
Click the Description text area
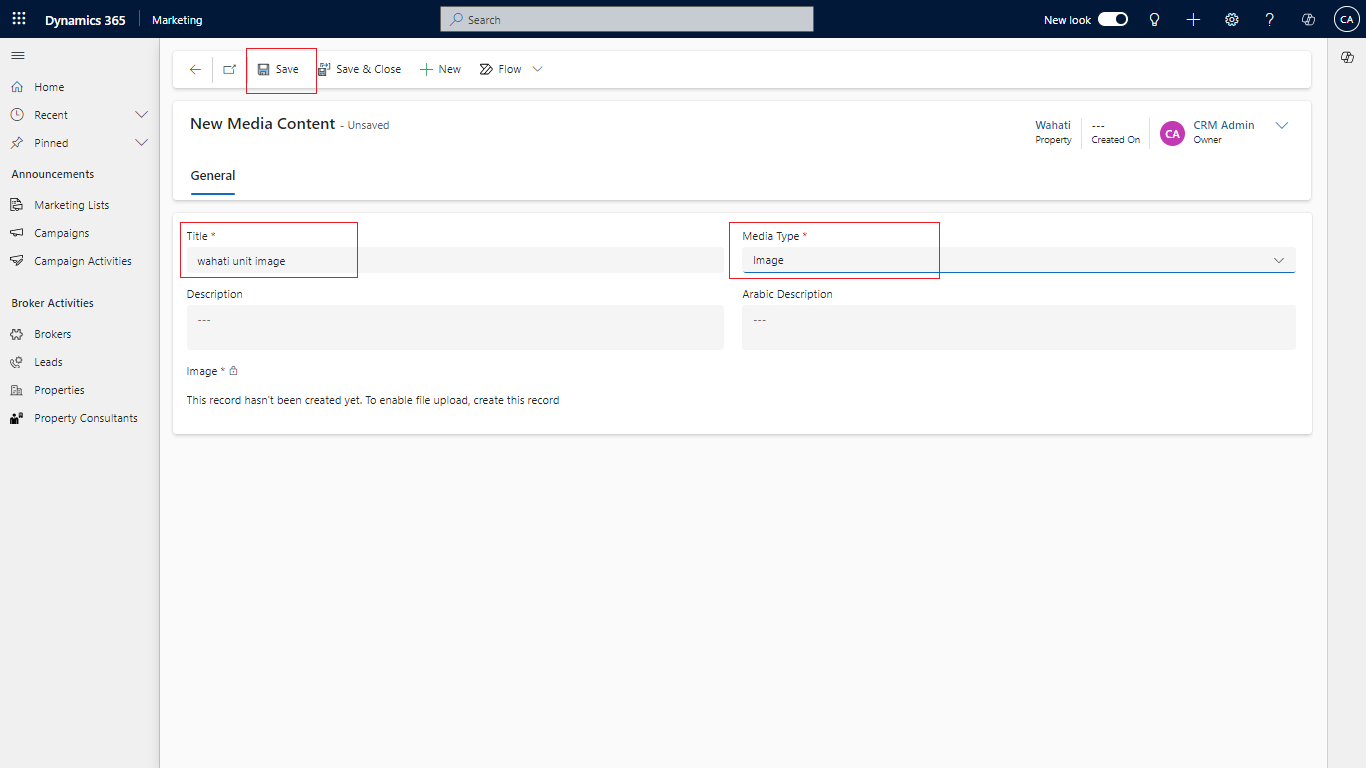[455, 327]
